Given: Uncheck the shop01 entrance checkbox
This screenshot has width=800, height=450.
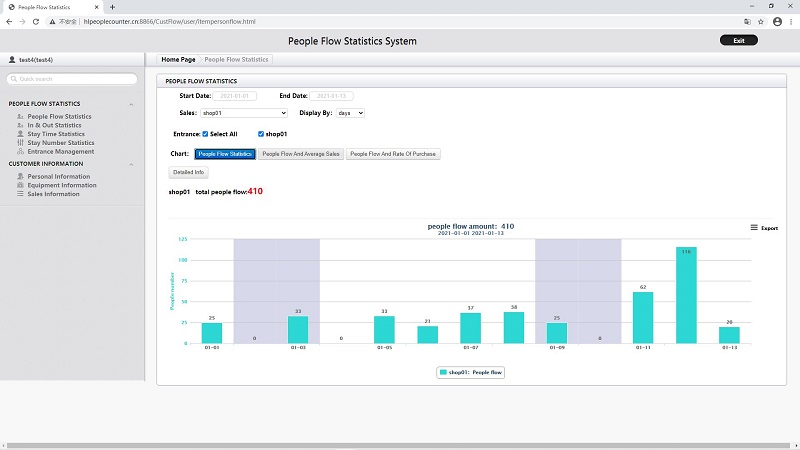Looking at the screenshot, I should 261,134.
